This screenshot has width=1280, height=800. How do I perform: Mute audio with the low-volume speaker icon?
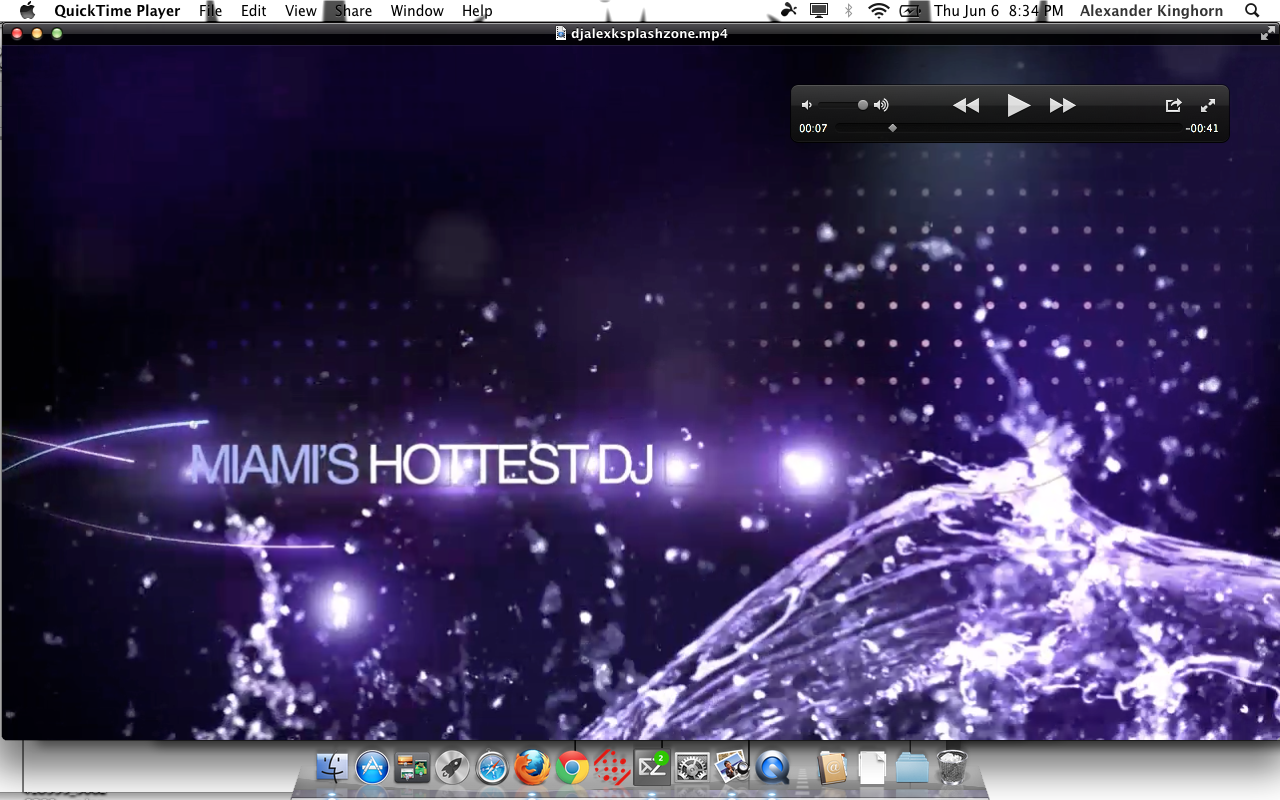pyautogui.click(x=807, y=105)
